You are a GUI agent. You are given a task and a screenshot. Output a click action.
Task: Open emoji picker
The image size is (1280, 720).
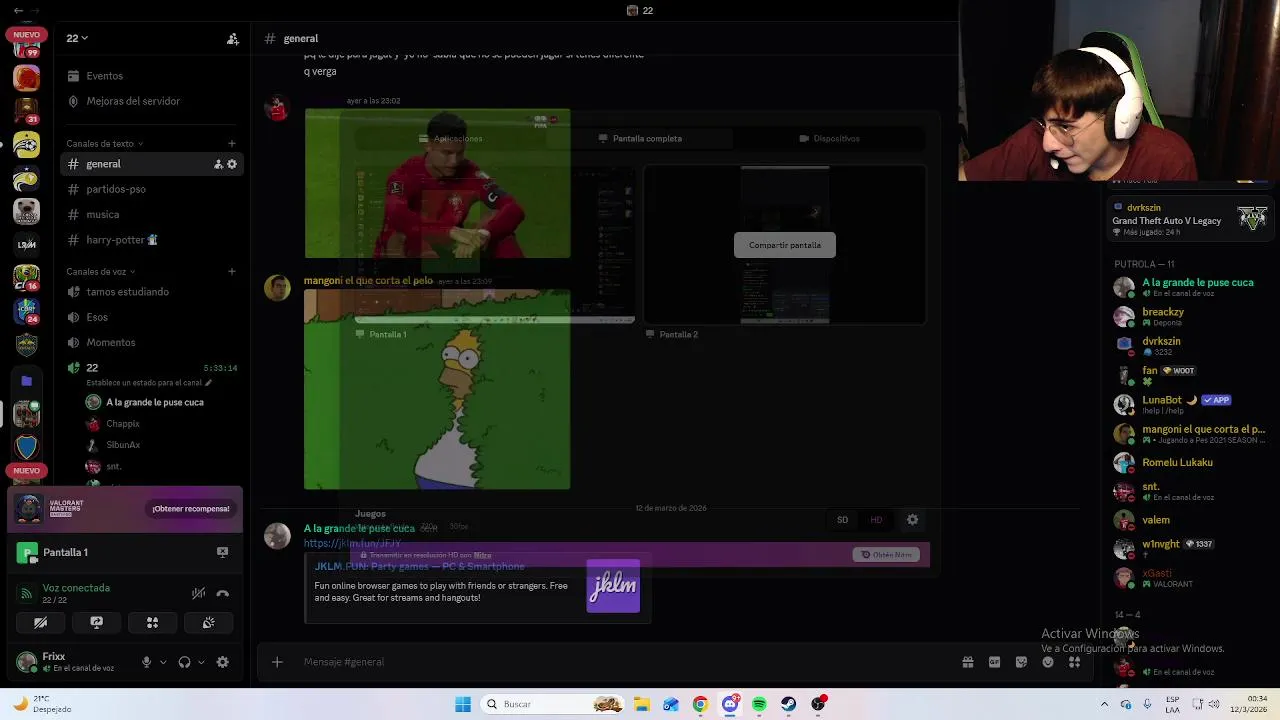point(1048,662)
